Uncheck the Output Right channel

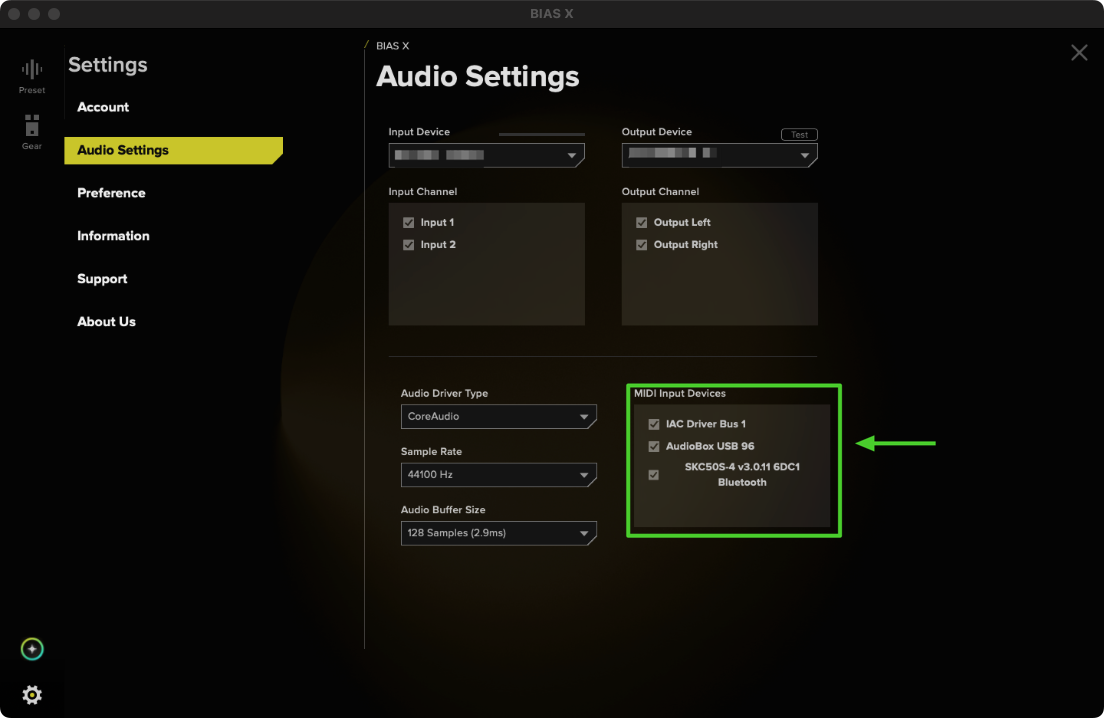point(642,245)
